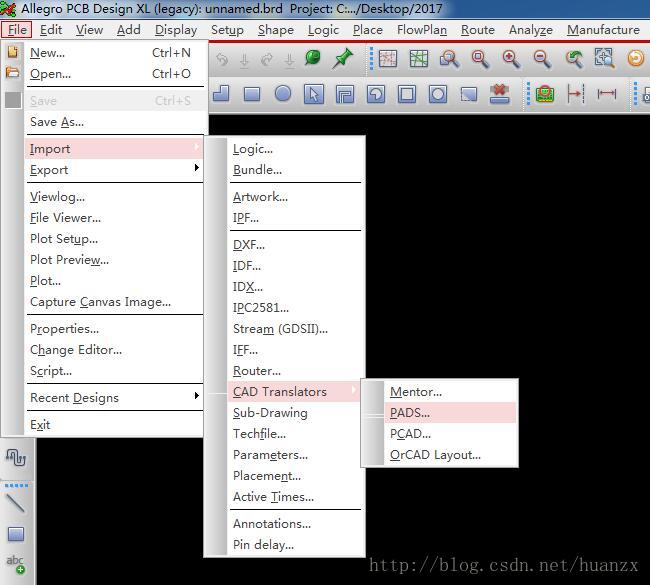Click the zoom out magnifier icon

click(x=542, y=59)
